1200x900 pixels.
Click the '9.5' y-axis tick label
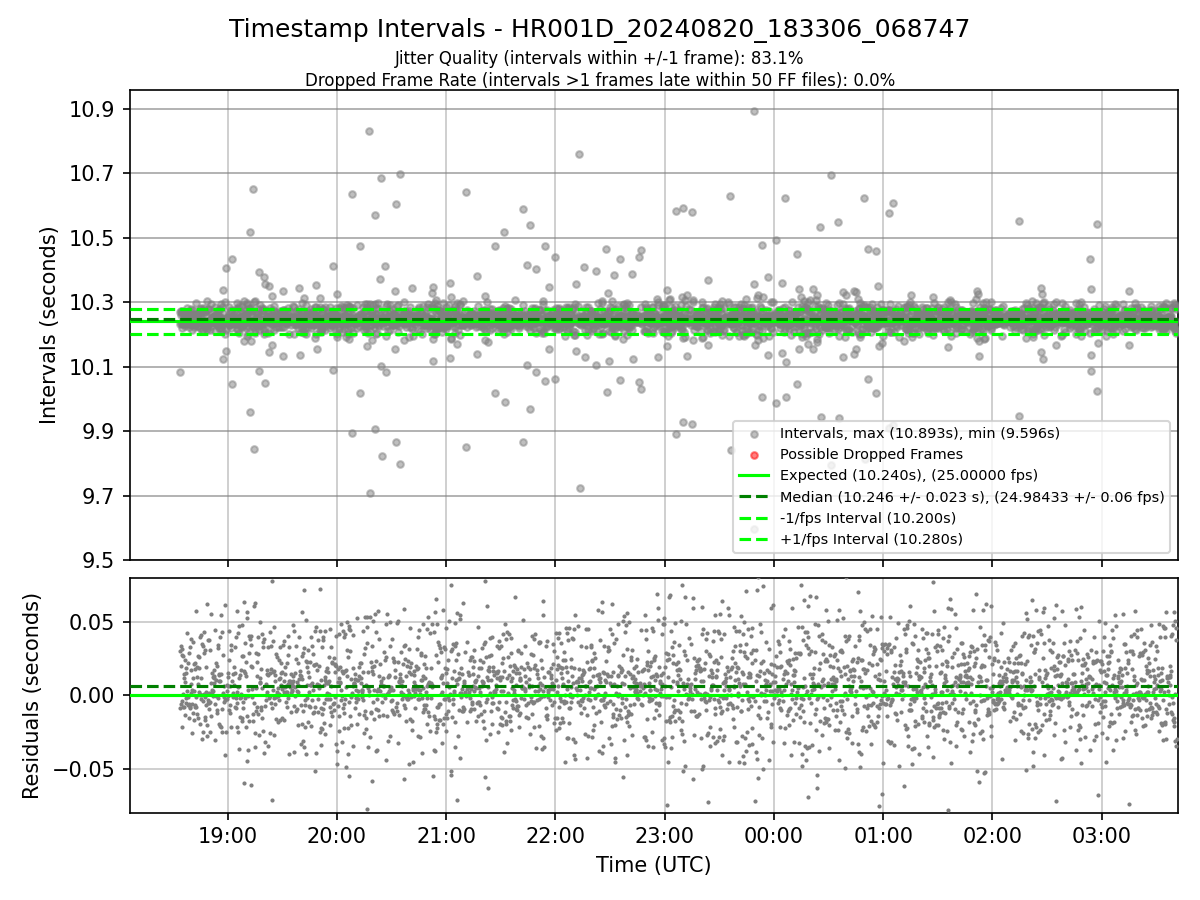tap(98, 561)
